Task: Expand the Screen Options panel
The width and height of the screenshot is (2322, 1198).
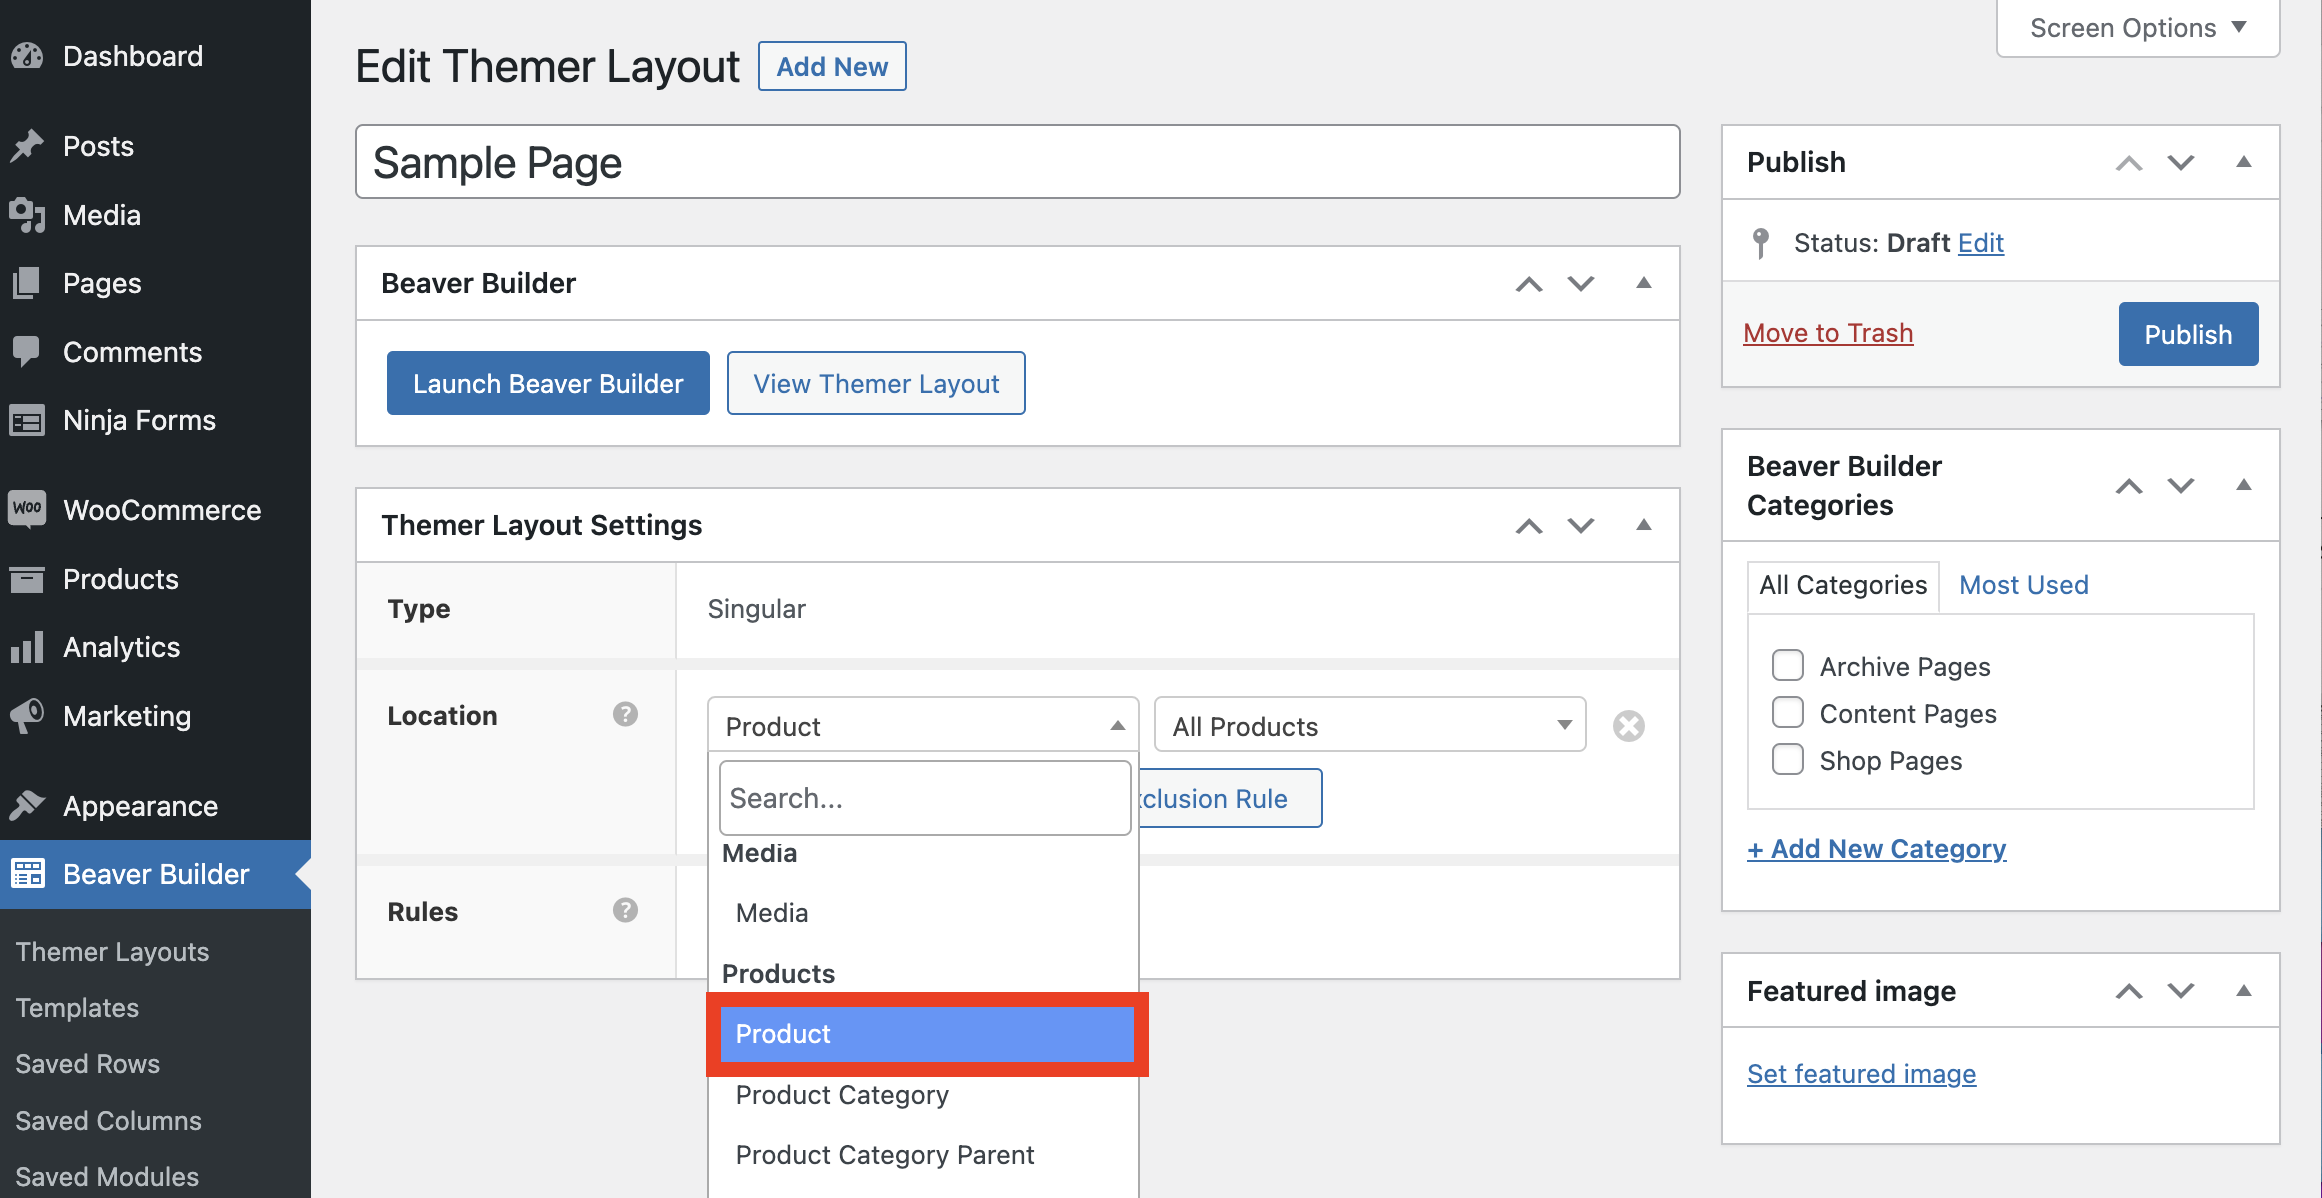Action: click(2137, 28)
